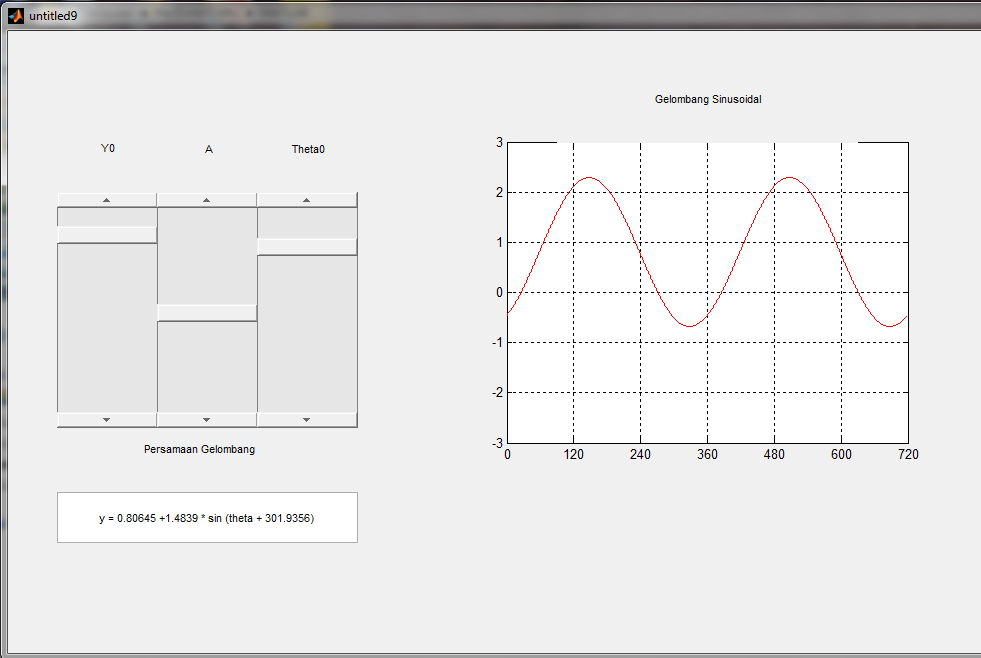This screenshot has width=981, height=658.
Task: Click the Theta0 column header label
Action: (307, 148)
